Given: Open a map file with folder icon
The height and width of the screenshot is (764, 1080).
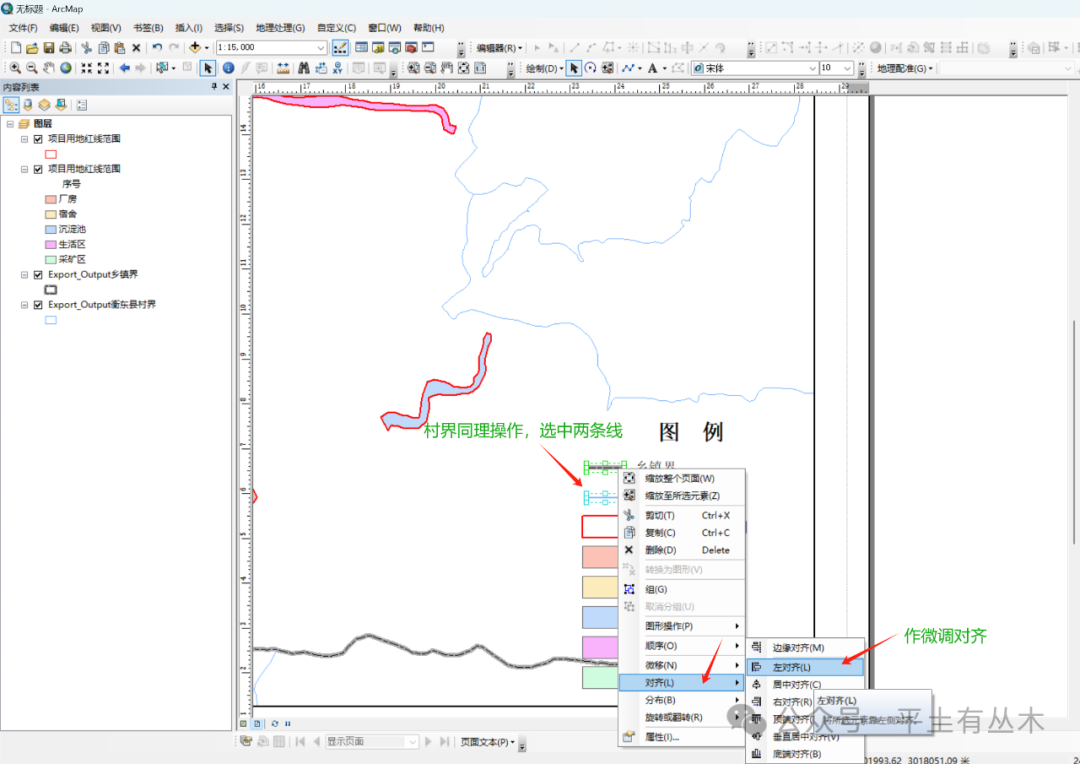Looking at the screenshot, I should (32, 48).
